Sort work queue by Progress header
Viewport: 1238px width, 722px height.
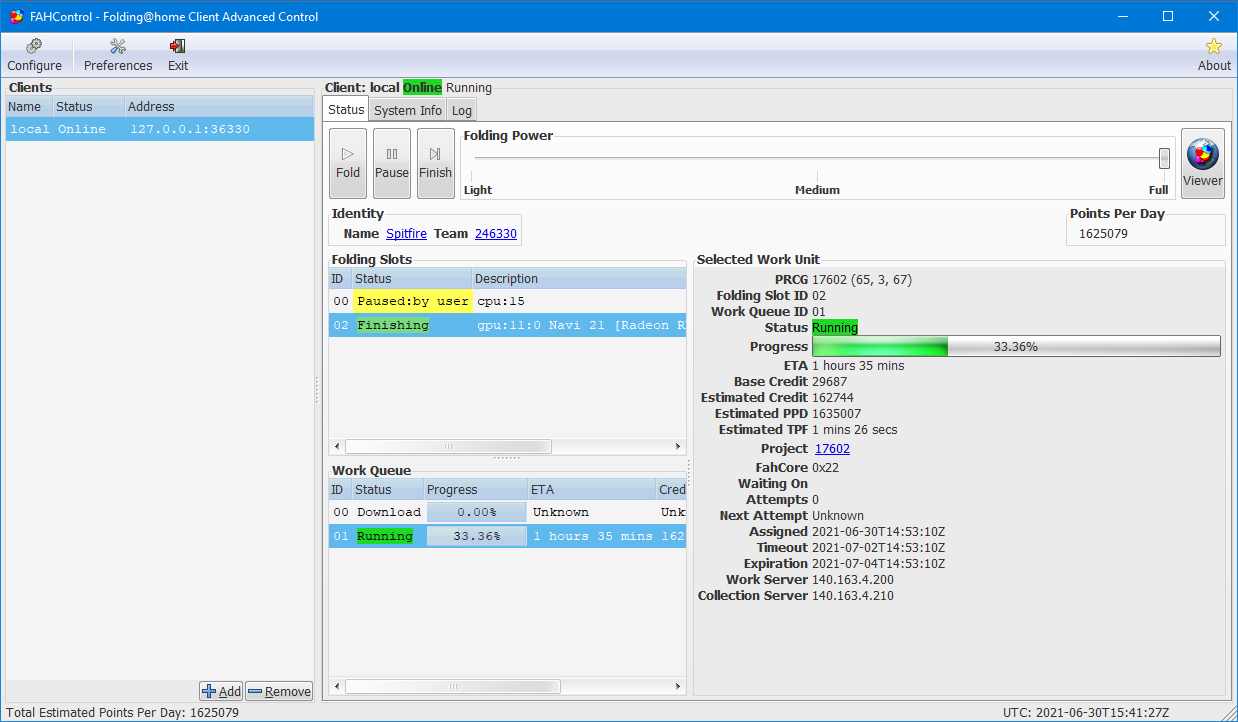[x=476, y=490]
